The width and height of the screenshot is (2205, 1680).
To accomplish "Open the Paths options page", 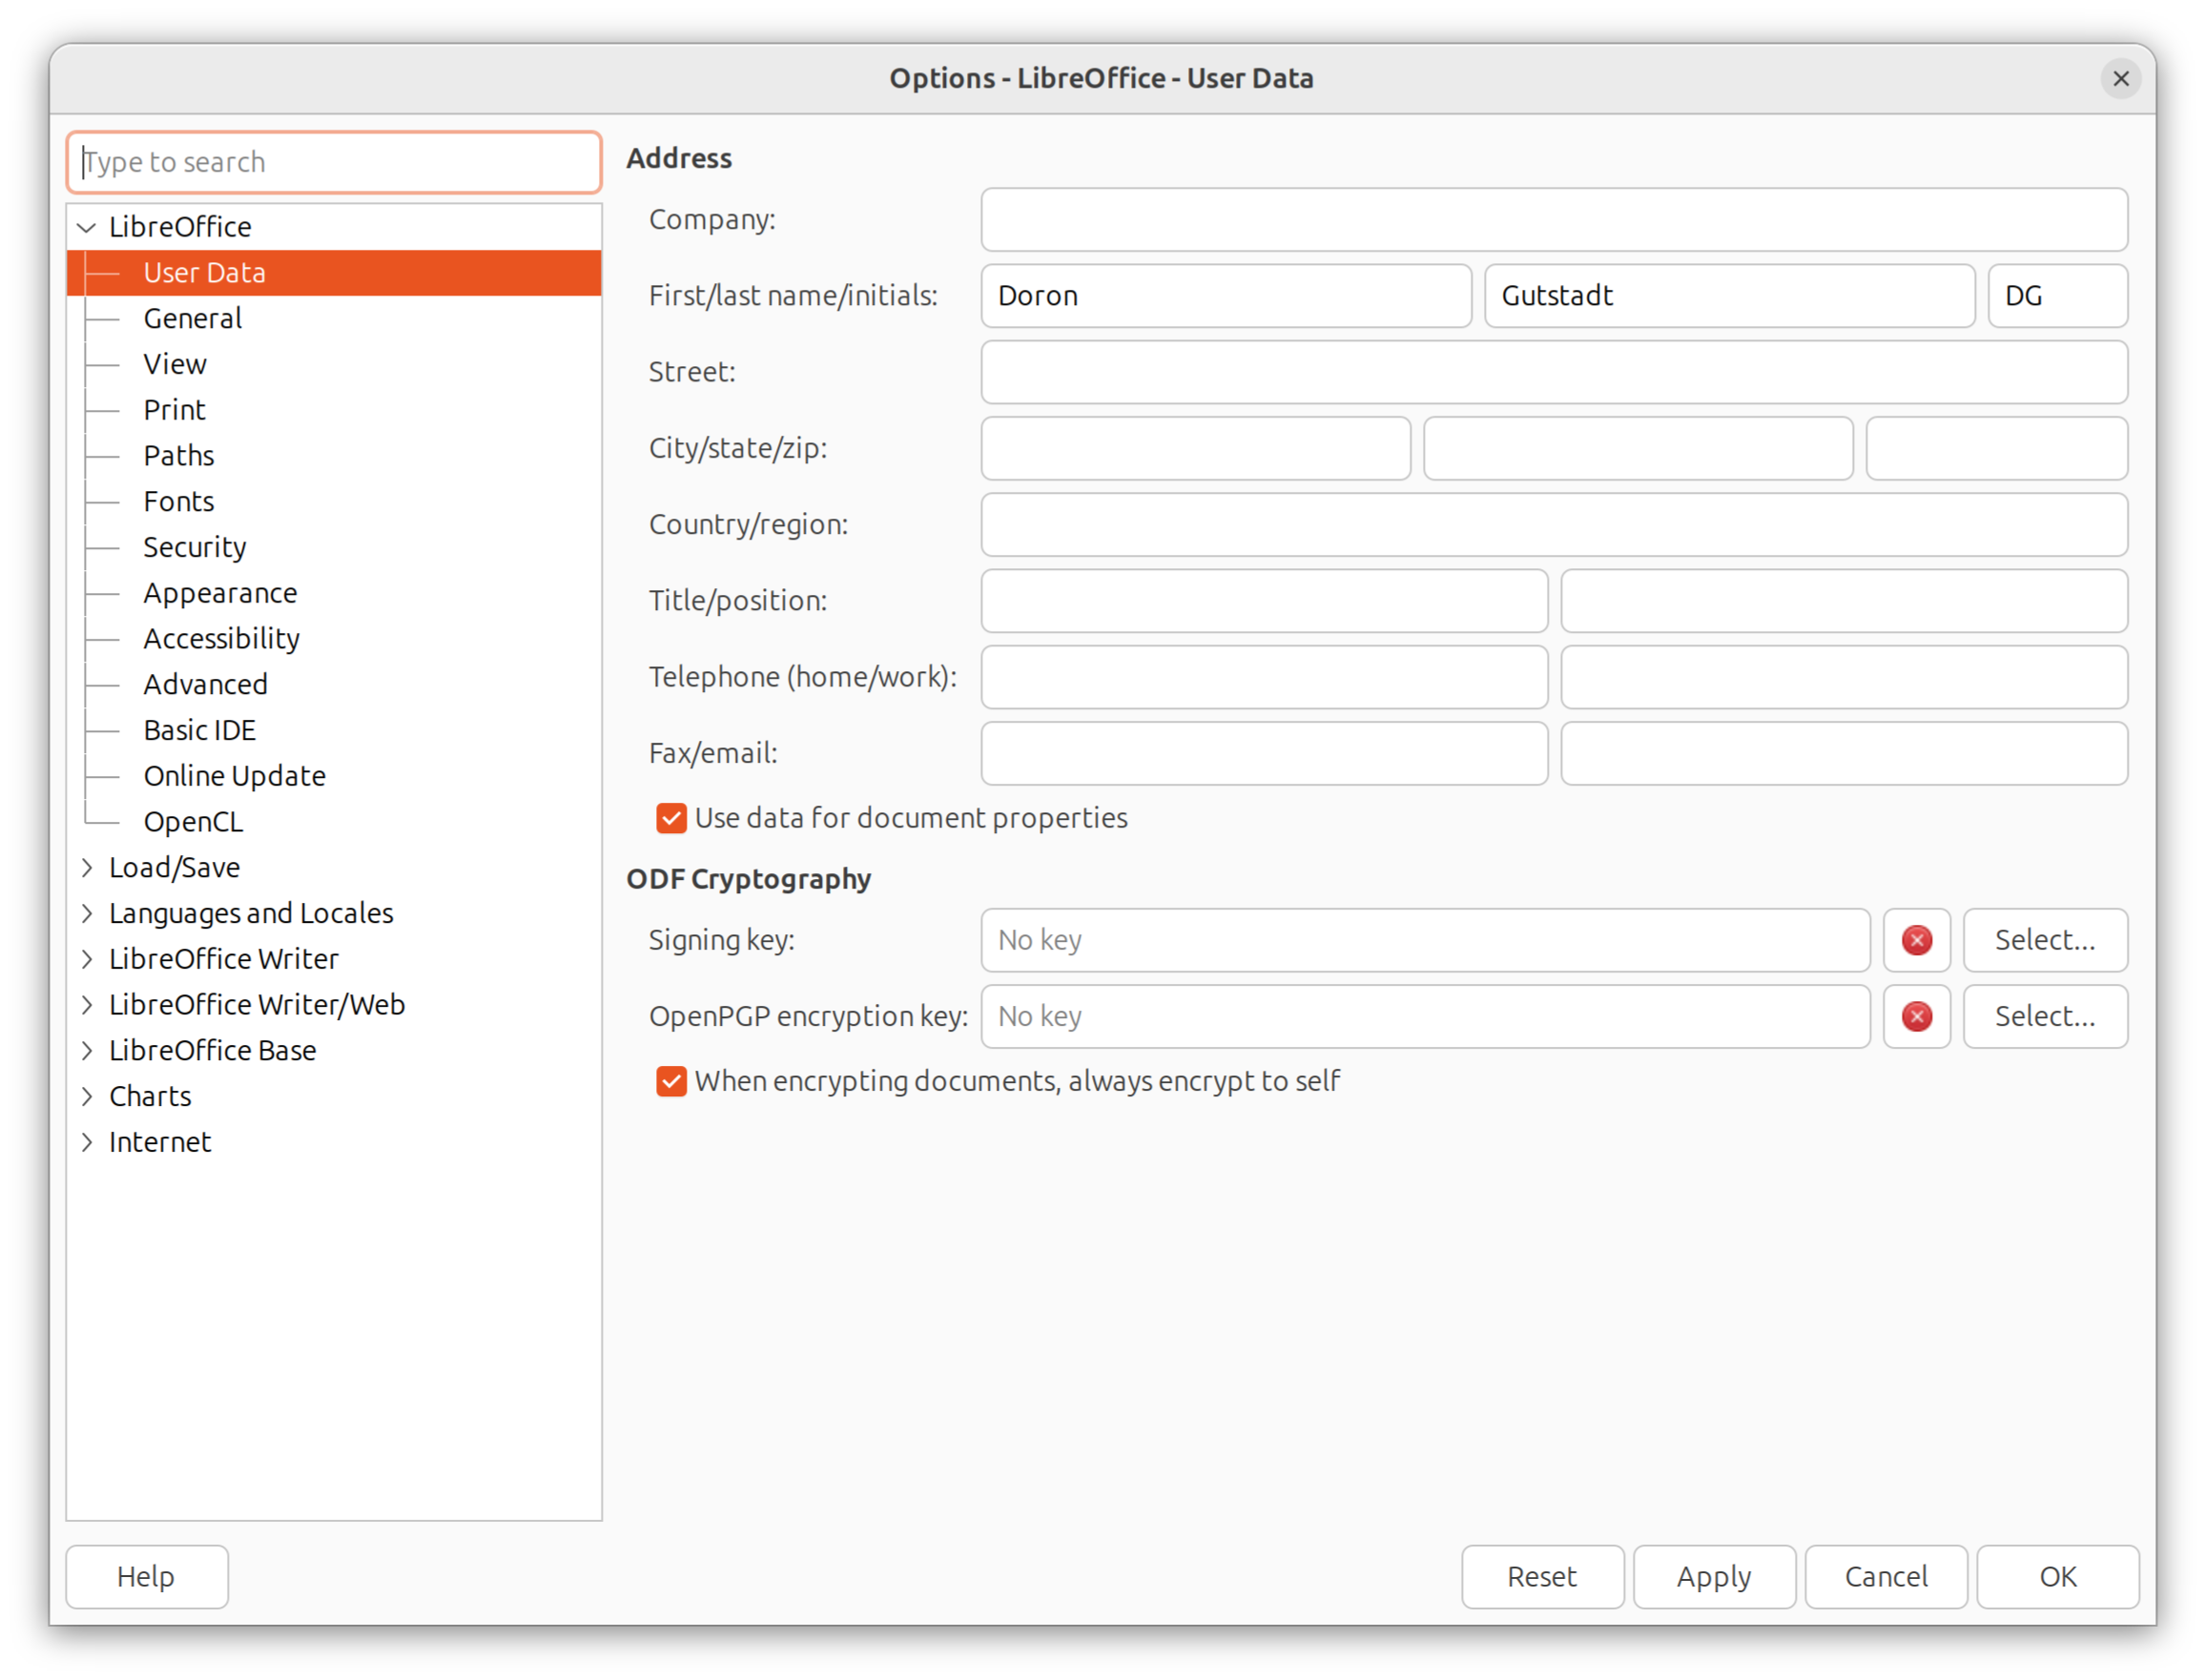I will (178, 455).
